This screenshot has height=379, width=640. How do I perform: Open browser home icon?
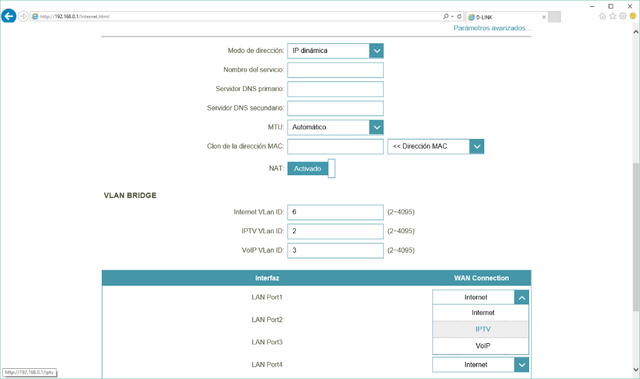tap(602, 16)
